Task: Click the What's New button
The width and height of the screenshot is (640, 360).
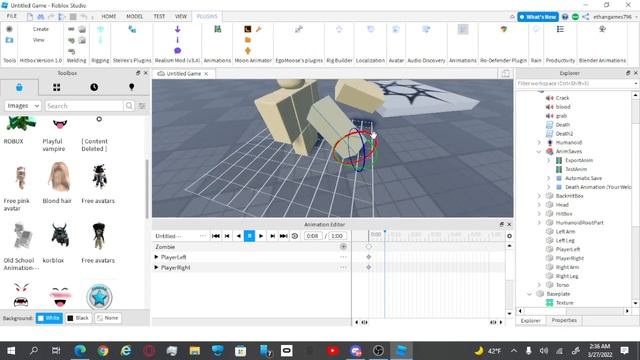Action: tap(538, 17)
